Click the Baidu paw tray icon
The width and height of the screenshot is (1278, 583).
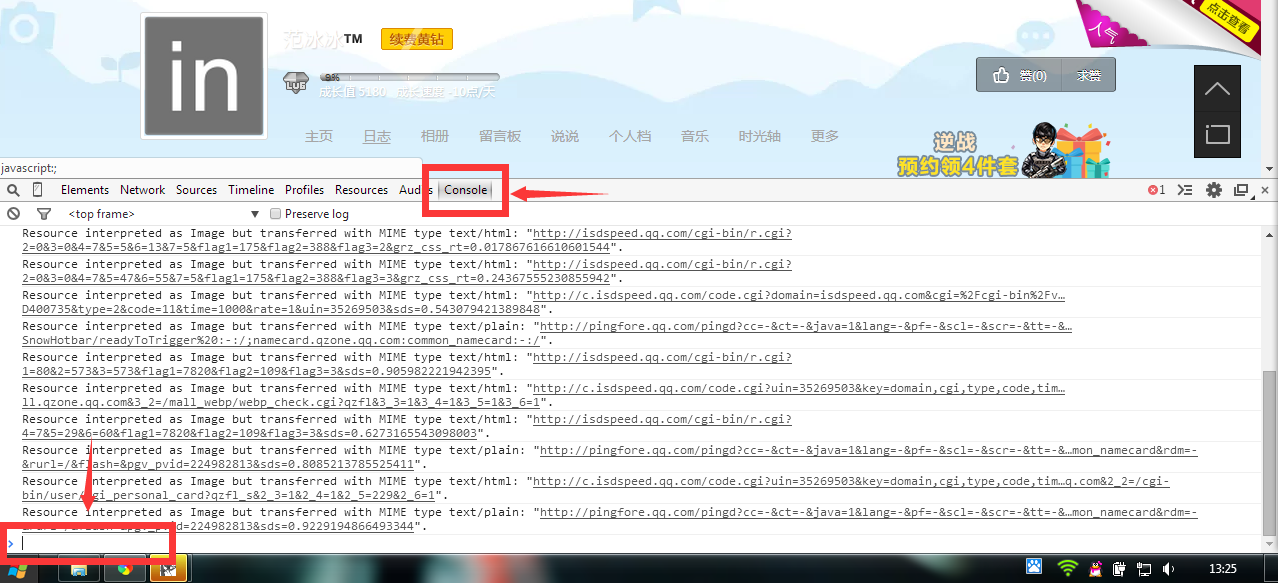(x=1033, y=568)
